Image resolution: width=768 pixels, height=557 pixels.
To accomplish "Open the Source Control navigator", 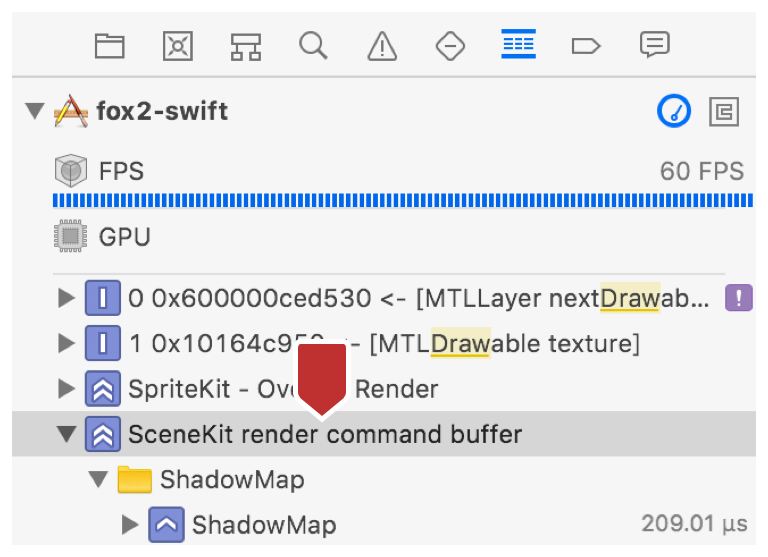I will coord(177,45).
